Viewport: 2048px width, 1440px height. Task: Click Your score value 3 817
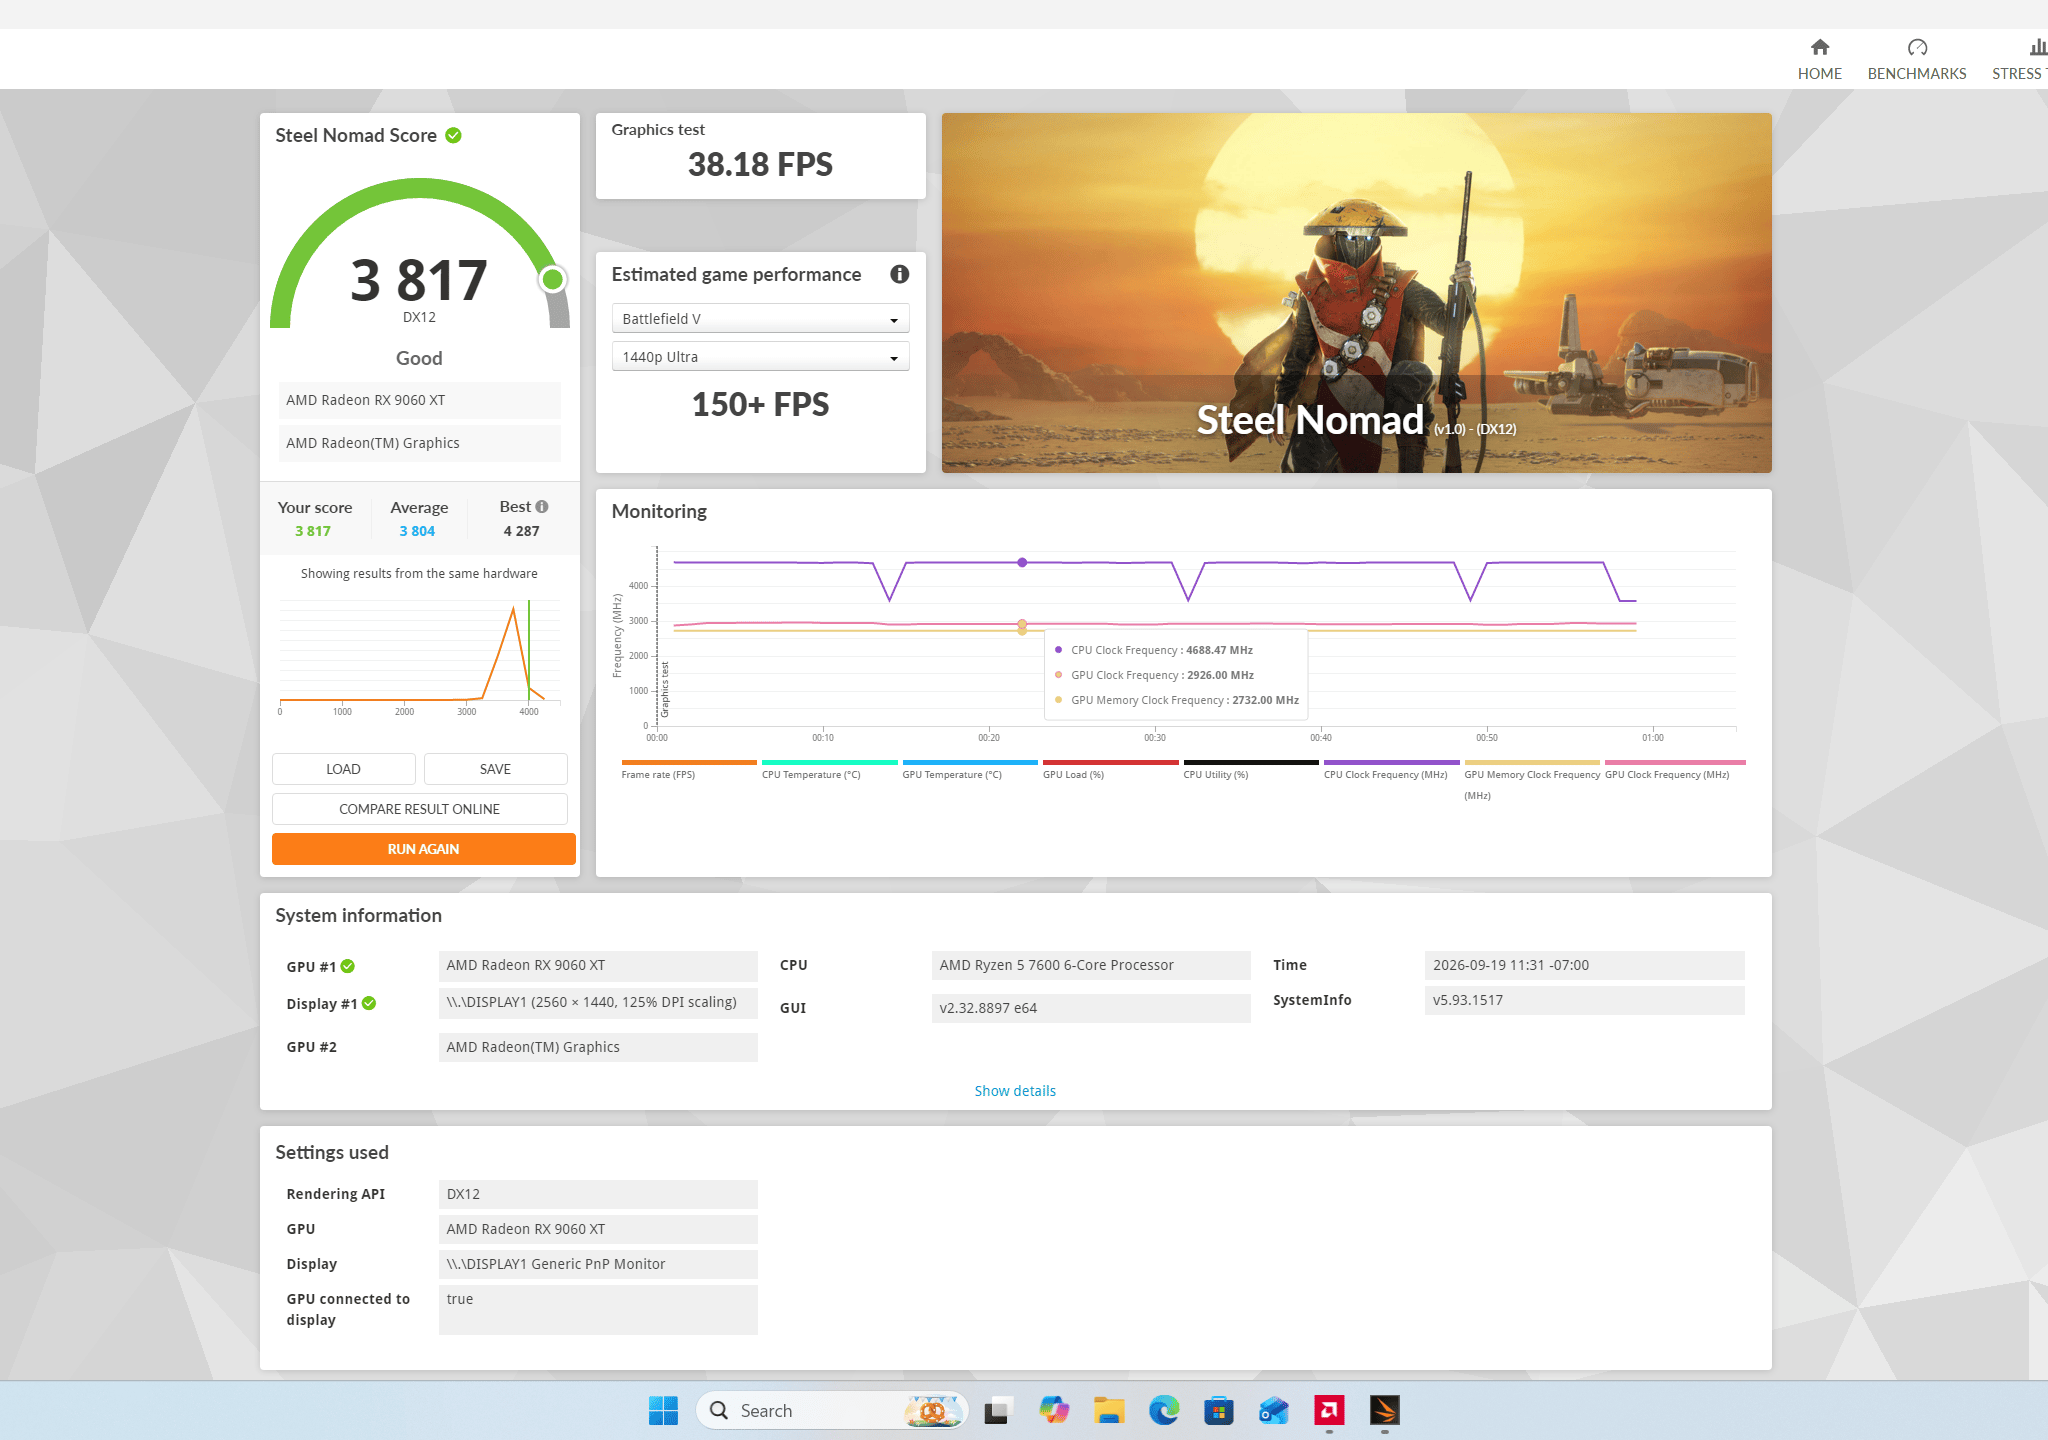pyautogui.click(x=313, y=531)
